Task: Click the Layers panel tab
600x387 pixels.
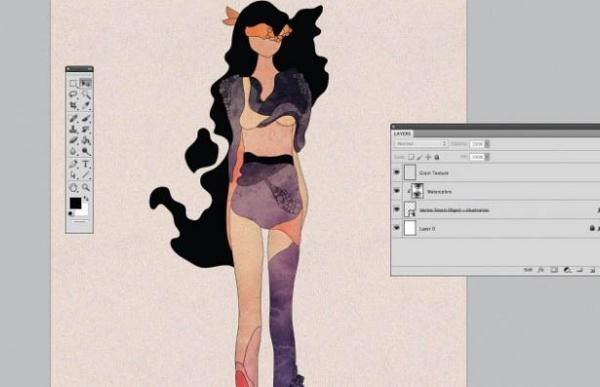Action: coord(402,134)
